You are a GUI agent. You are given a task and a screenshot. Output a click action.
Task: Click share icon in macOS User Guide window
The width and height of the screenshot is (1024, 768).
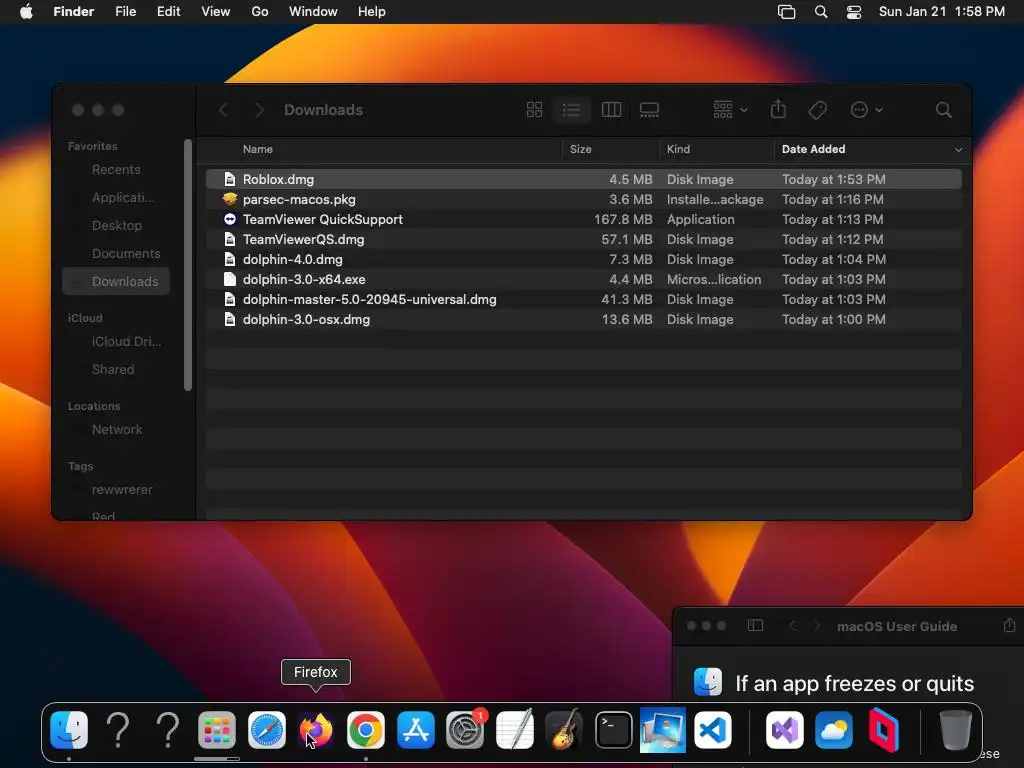[x=1009, y=625]
